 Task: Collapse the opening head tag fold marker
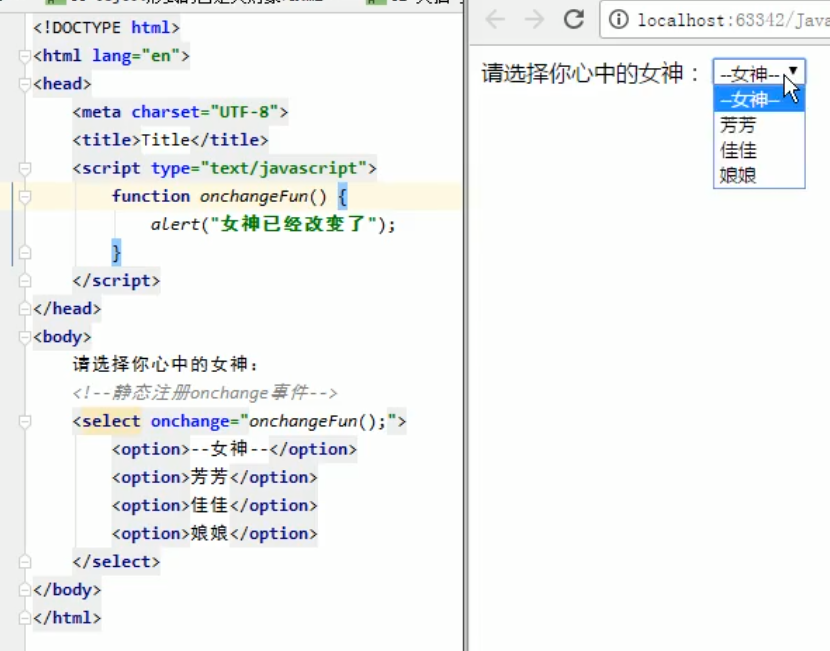[x=24, y=84]
